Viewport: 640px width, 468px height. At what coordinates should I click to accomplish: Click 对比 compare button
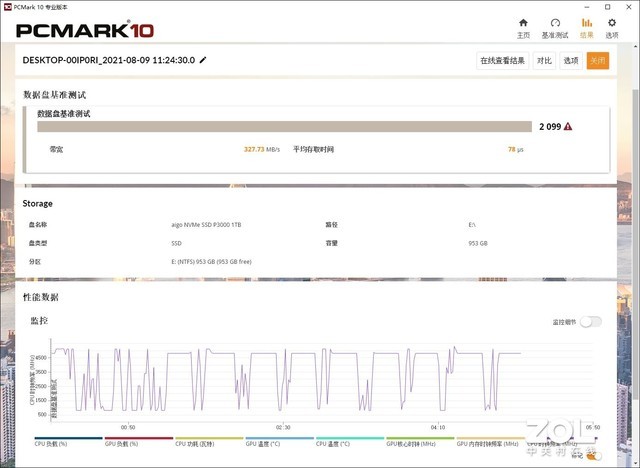point(544,61)
